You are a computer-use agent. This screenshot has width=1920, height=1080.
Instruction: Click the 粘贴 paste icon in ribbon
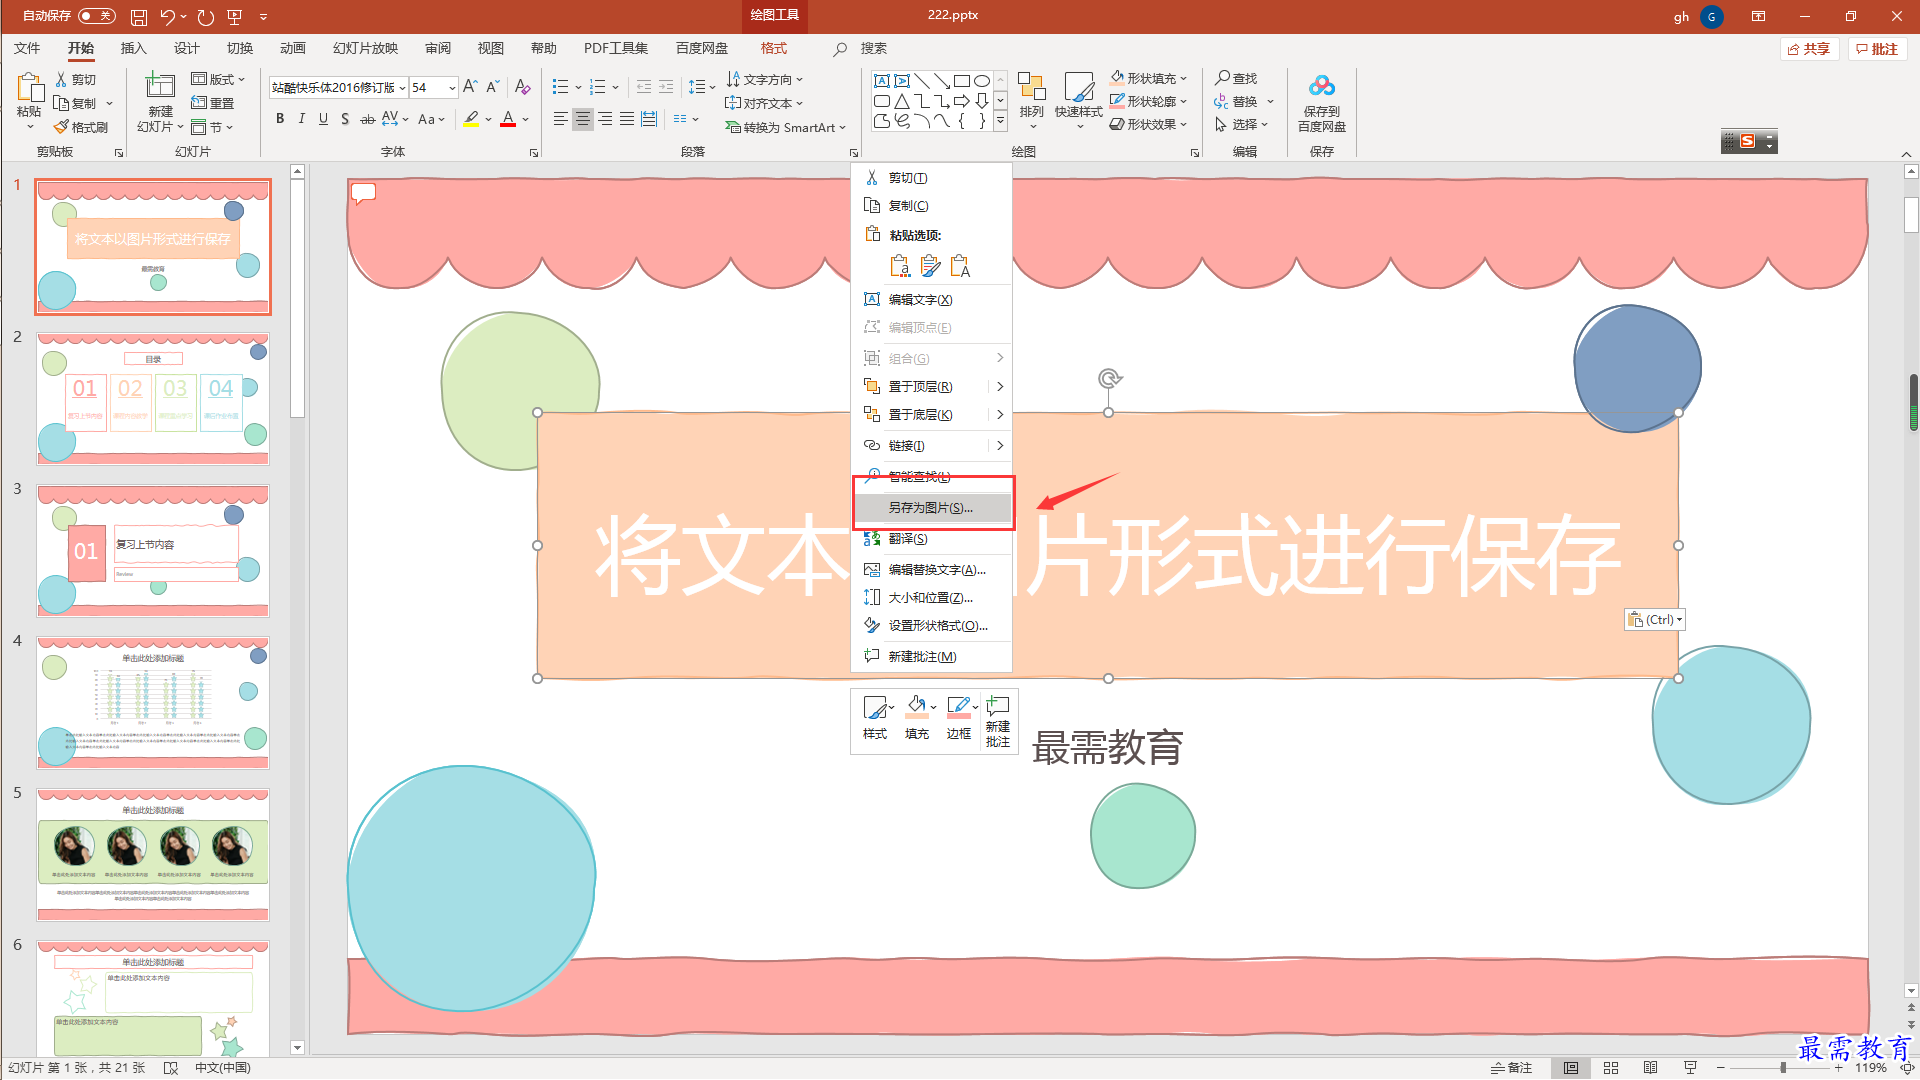29,88
